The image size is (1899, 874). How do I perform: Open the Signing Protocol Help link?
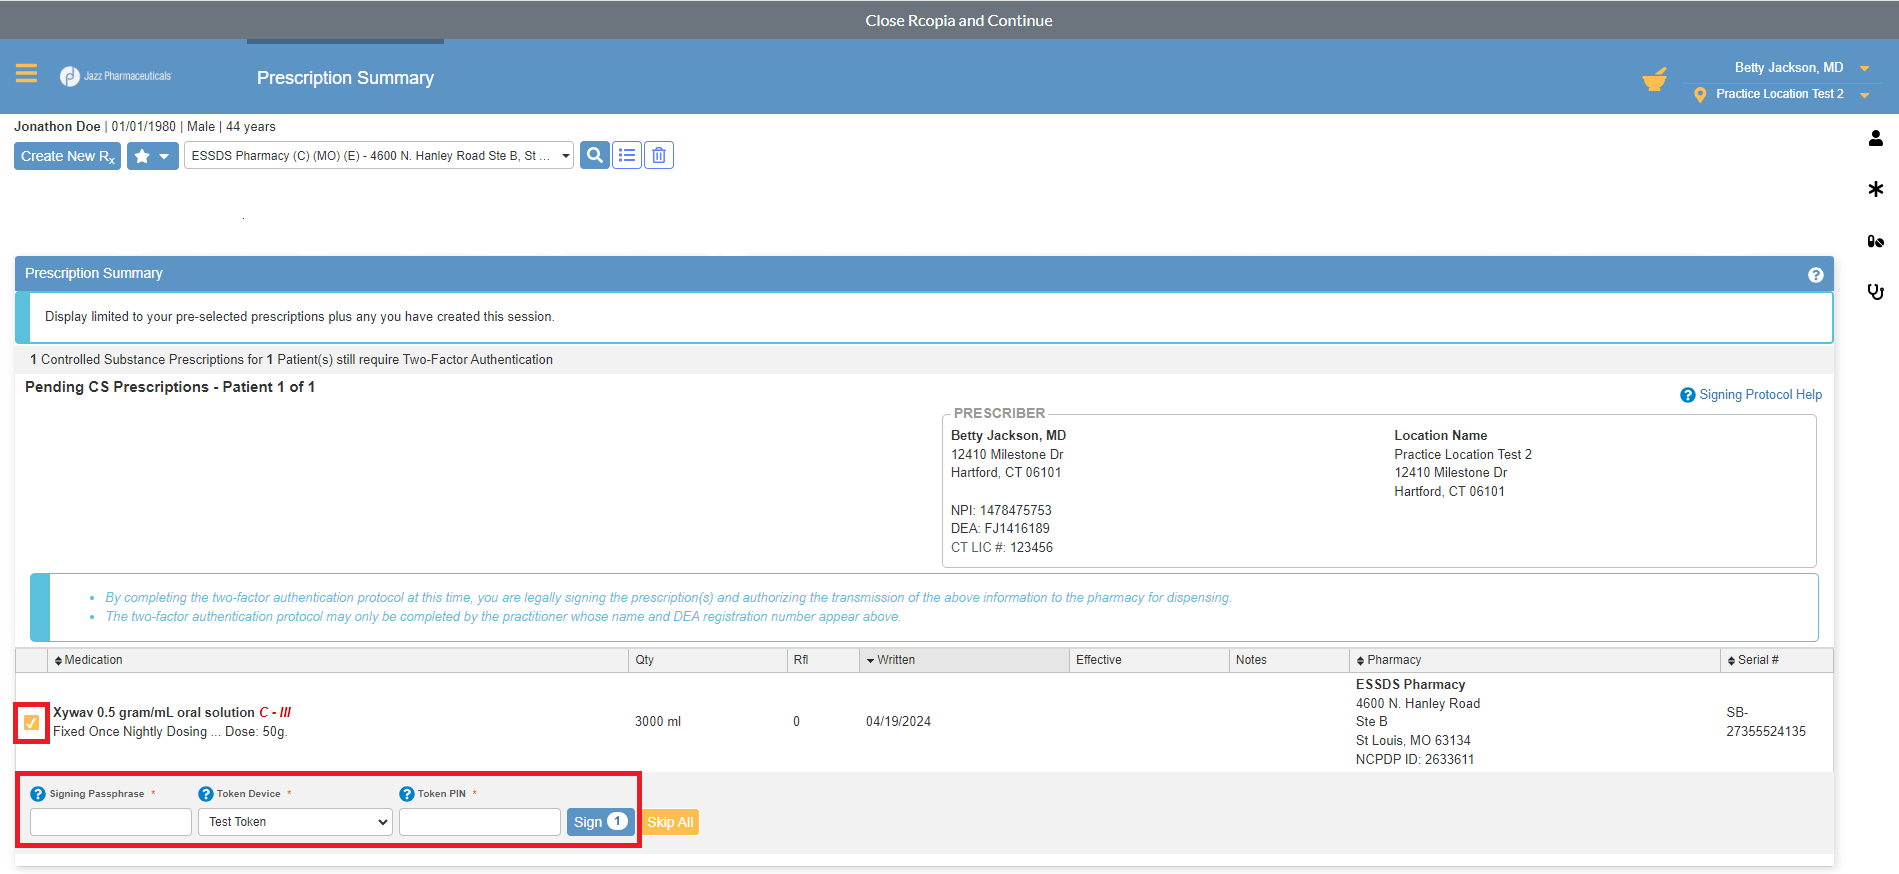coord(1751,395)
